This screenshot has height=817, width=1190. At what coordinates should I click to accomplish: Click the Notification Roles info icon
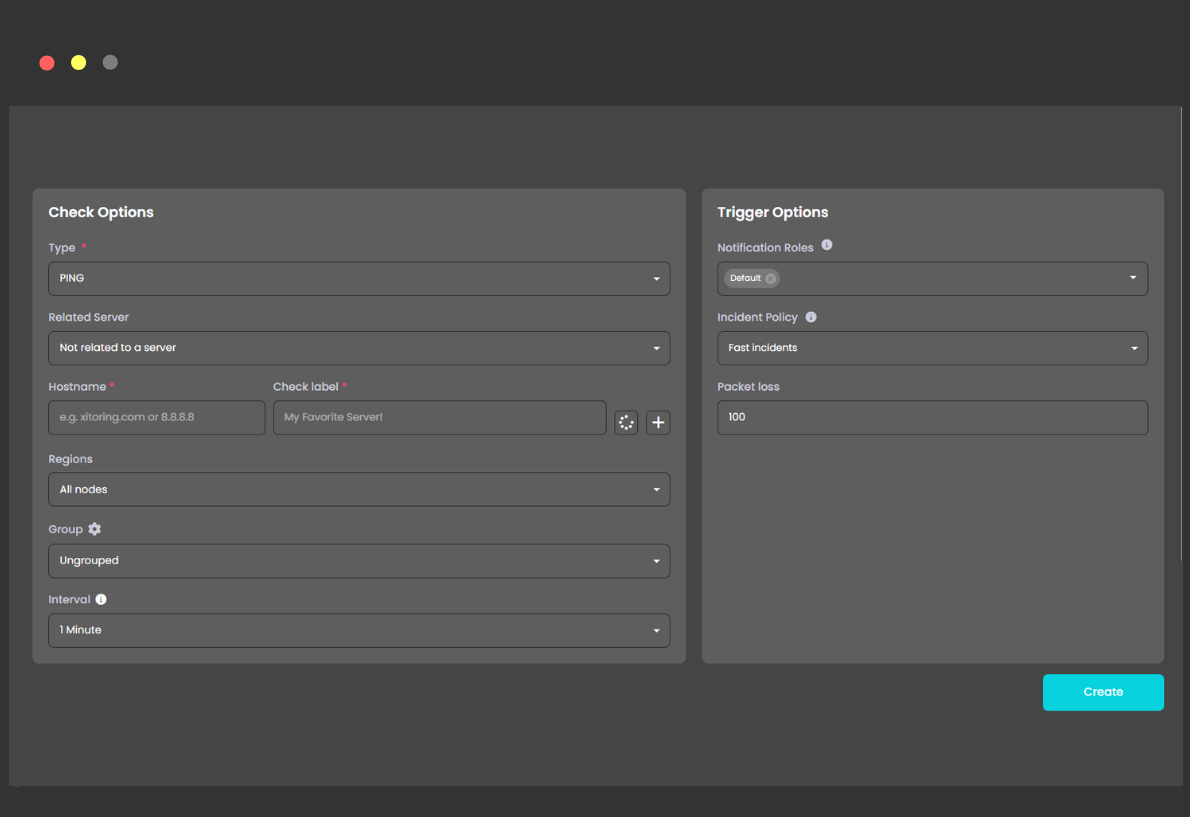(x=826, y=245)
